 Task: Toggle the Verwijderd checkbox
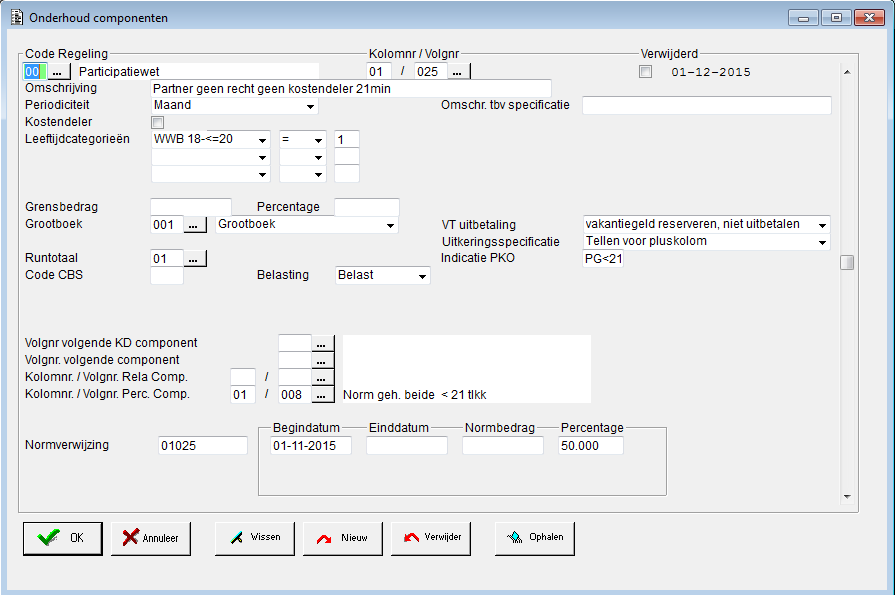pos(646,72)
